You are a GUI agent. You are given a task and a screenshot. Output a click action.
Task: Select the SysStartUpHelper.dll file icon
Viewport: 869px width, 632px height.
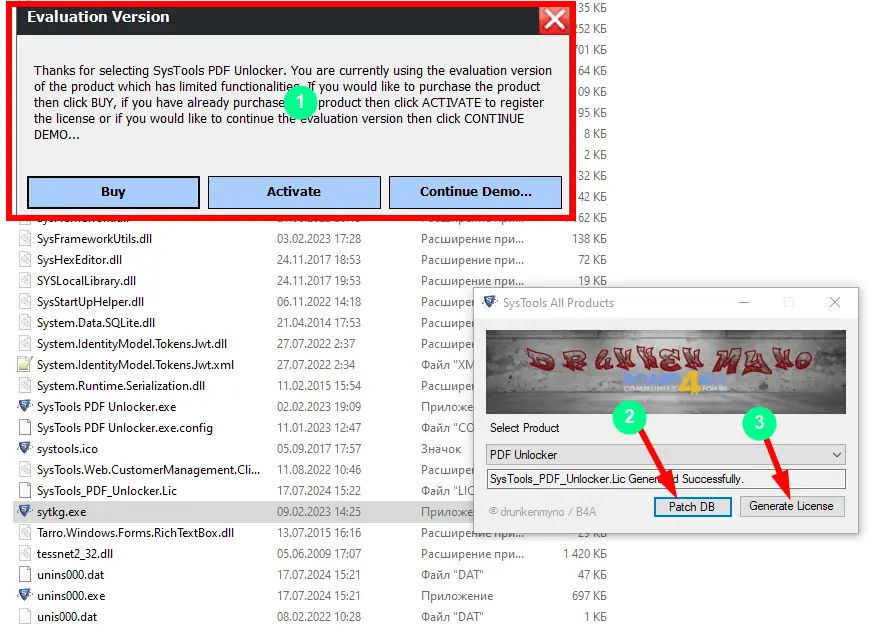pyautogui.click(x=25, y=302)
